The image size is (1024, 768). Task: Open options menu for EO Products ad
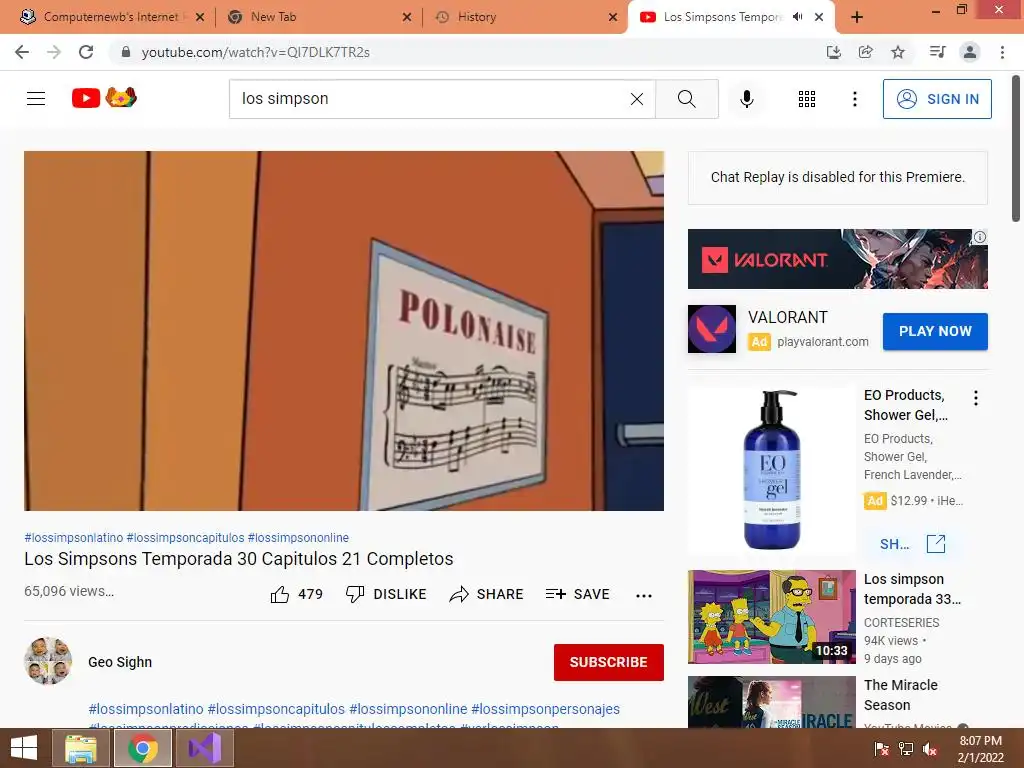tap(976, 398)
